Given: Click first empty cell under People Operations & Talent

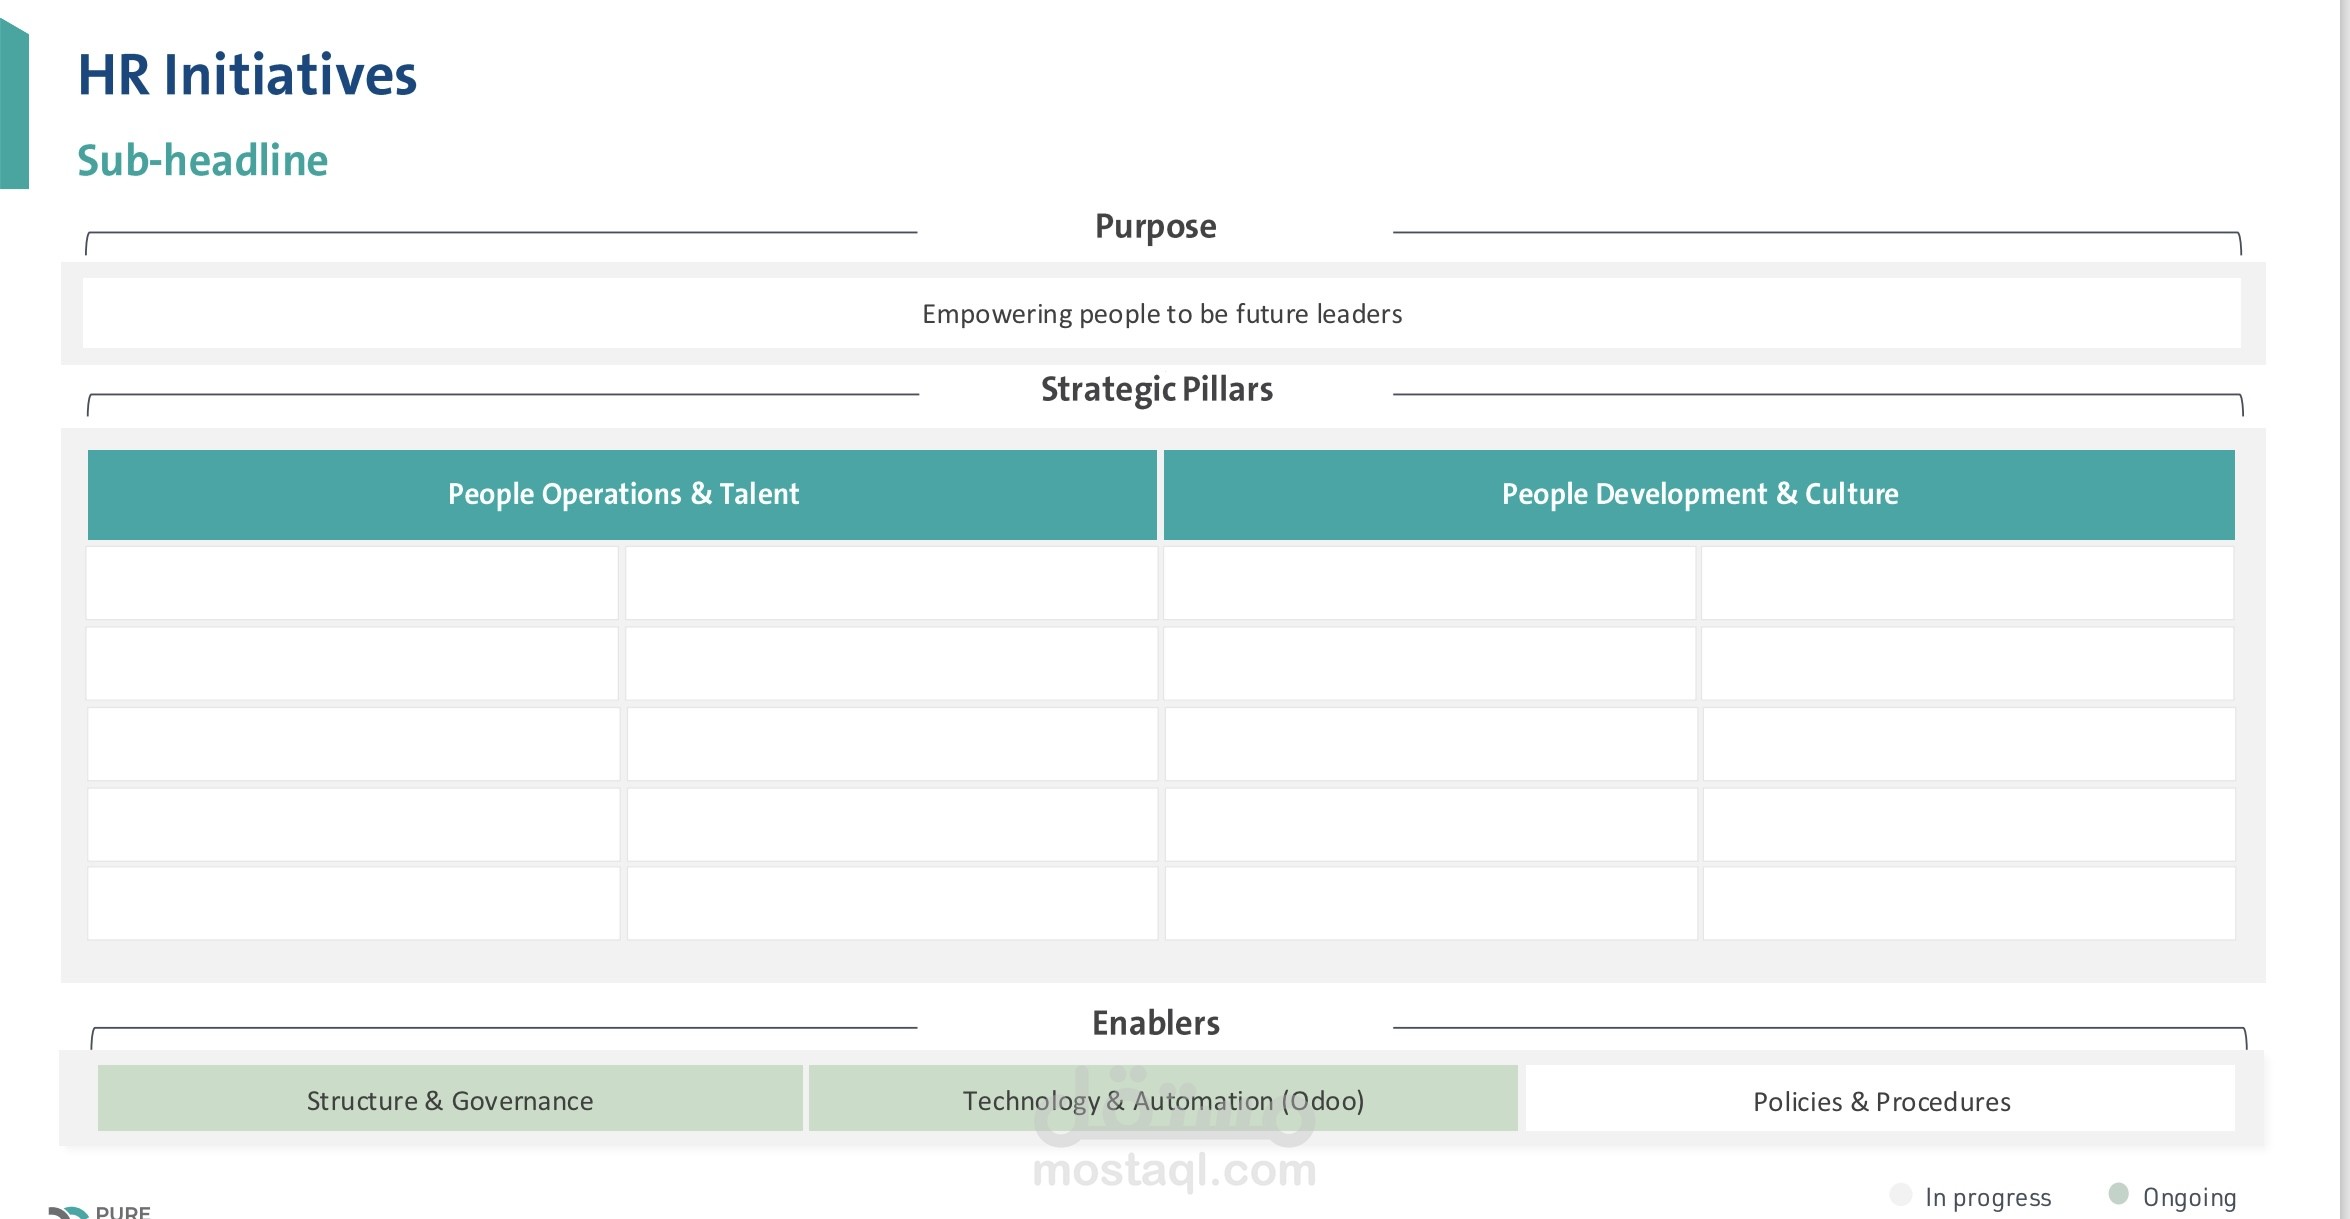Looking at the screenshot, I should [x=352, y=583].
